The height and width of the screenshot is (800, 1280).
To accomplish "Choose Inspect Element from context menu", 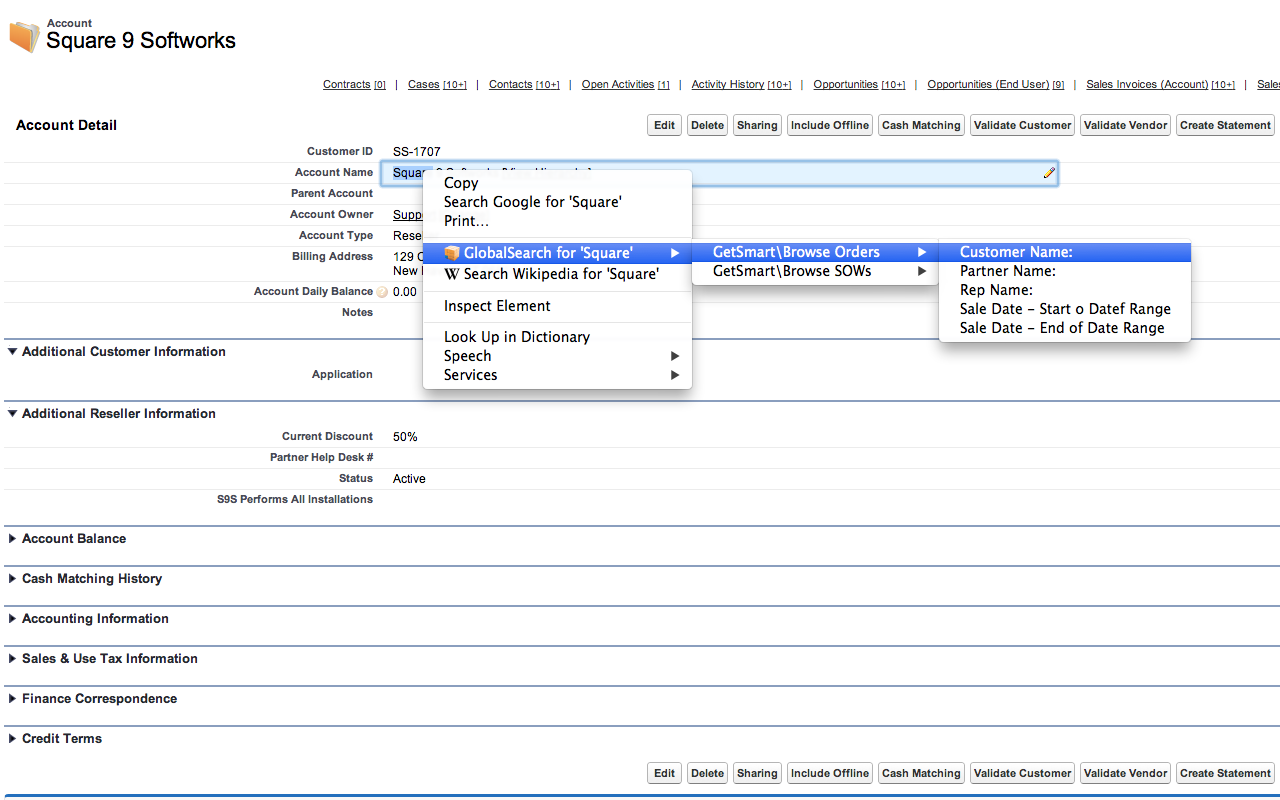I will tap(497, 306).
